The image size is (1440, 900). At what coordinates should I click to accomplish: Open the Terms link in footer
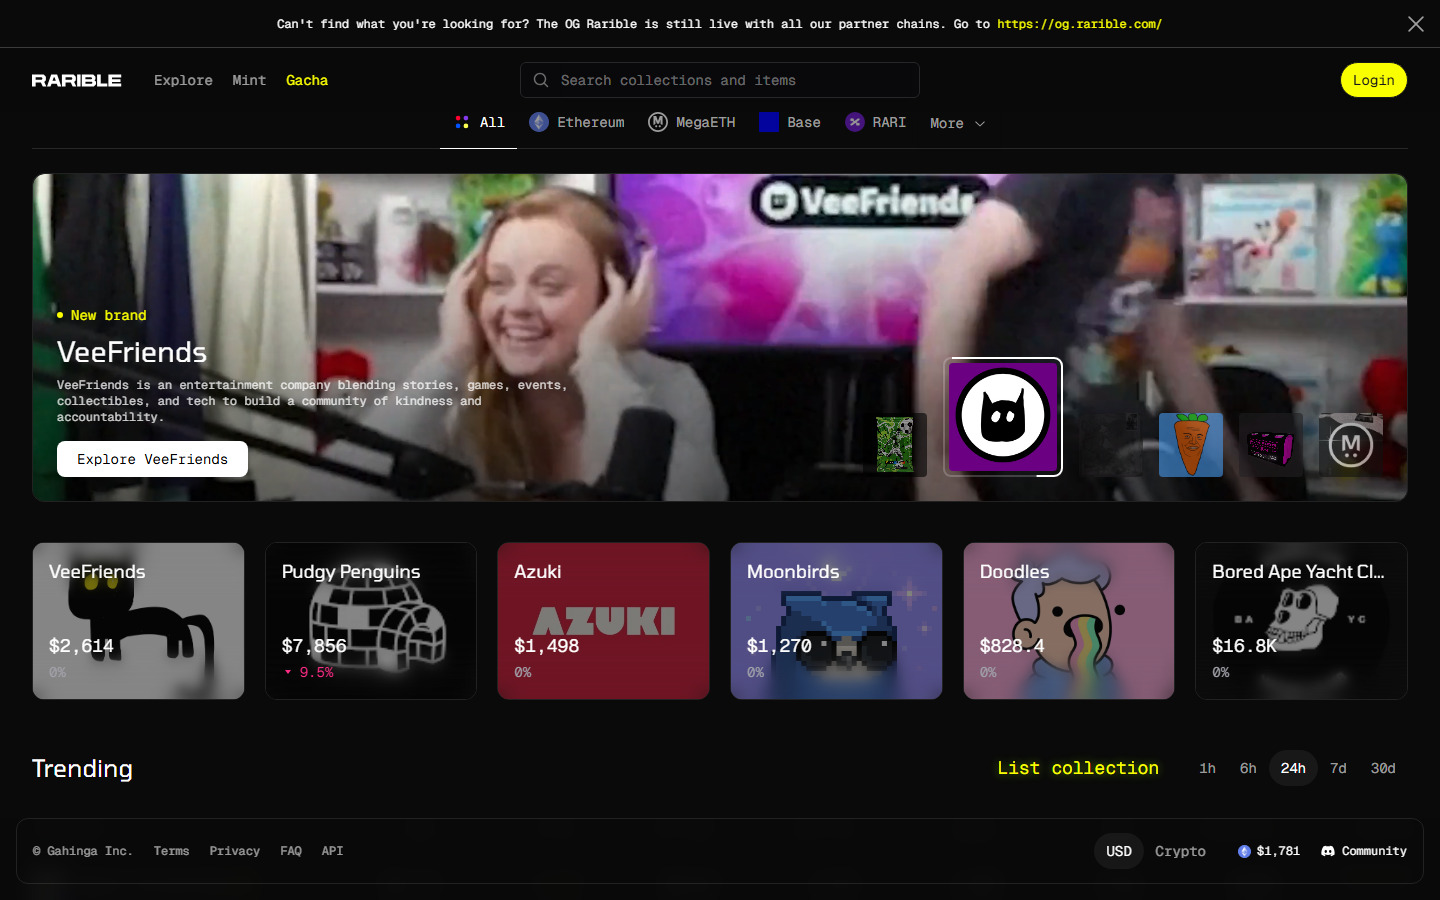(171, 851)
